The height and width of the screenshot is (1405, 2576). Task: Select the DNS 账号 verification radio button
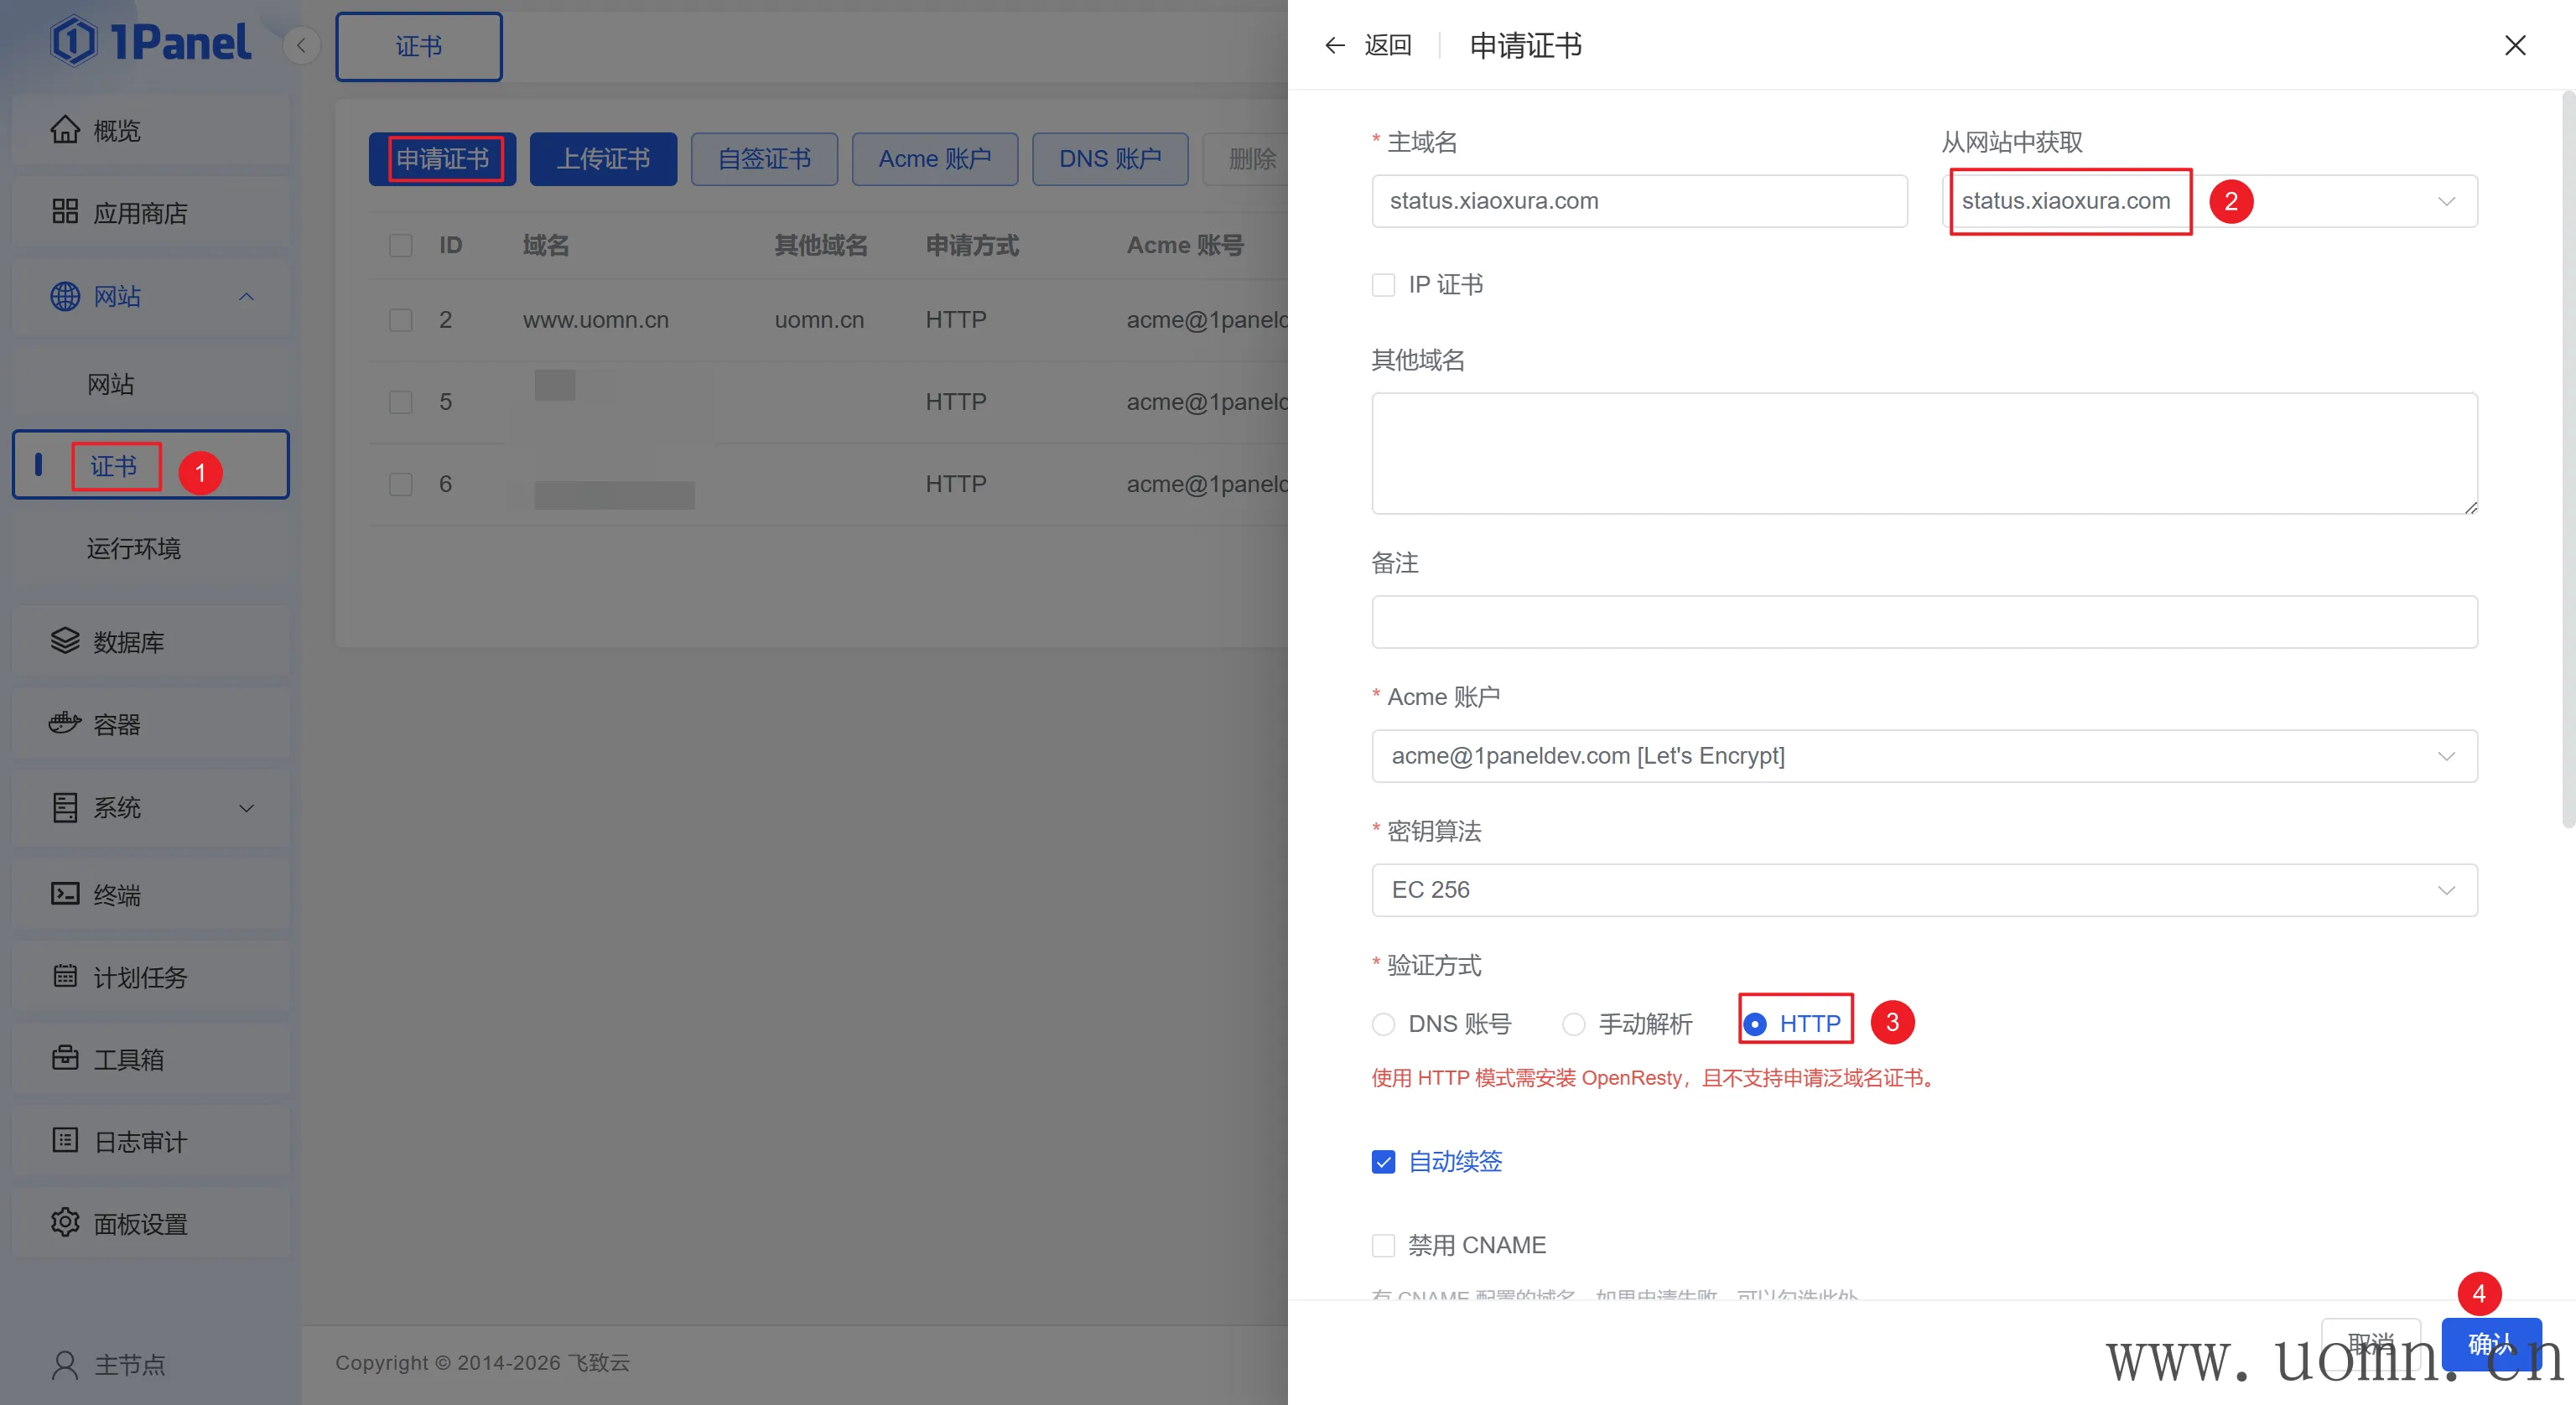[x=1383, y=1024]
